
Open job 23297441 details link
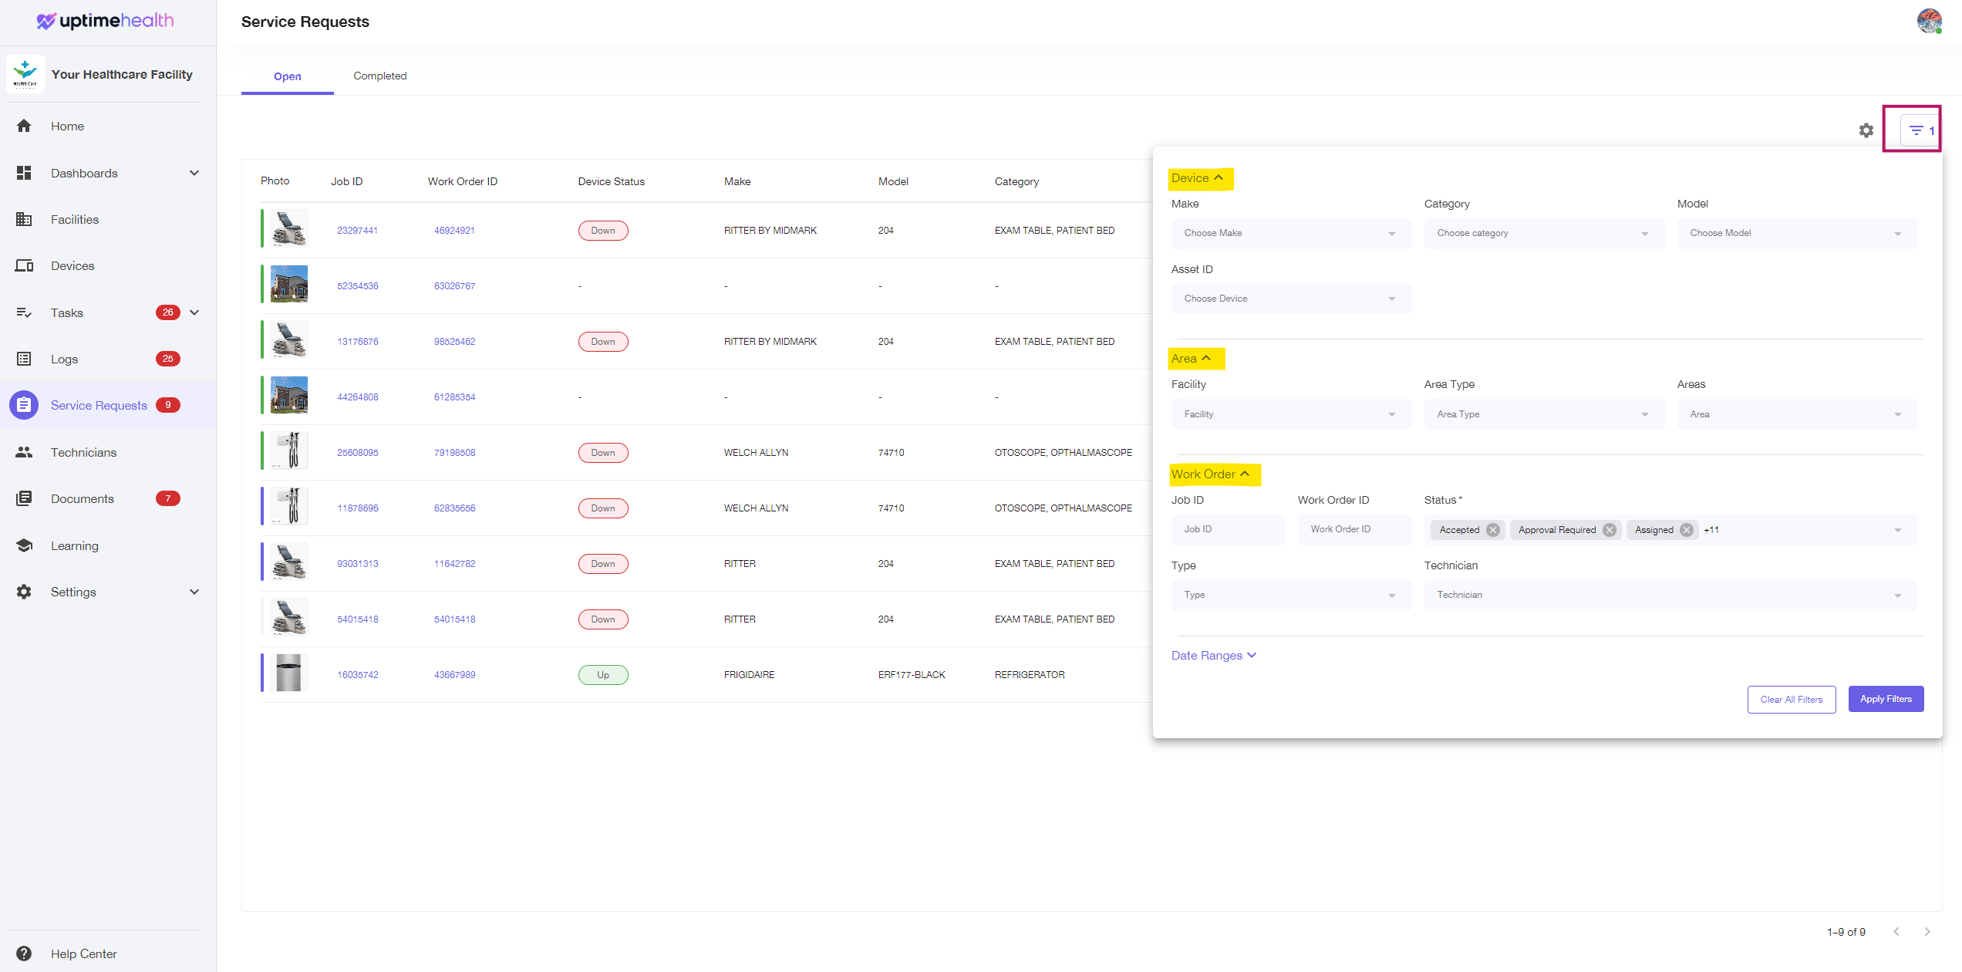pos(357,230)
